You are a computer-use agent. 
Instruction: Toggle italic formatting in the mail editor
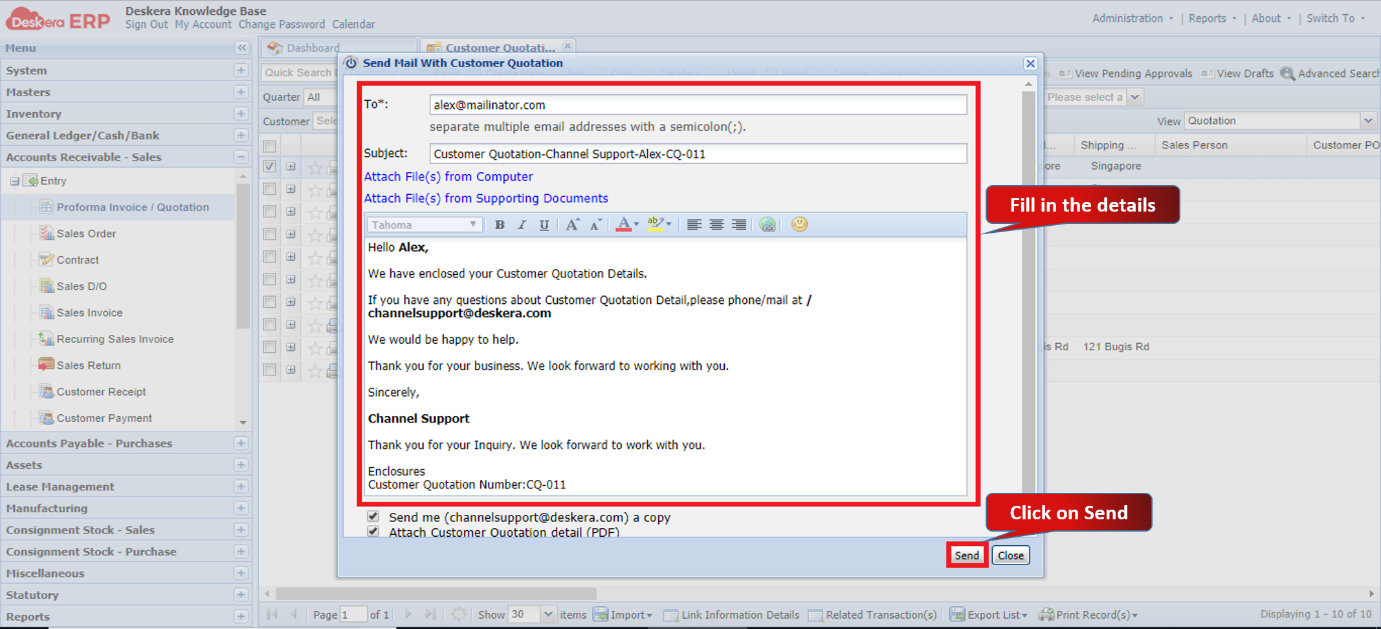tap(521, 225)
